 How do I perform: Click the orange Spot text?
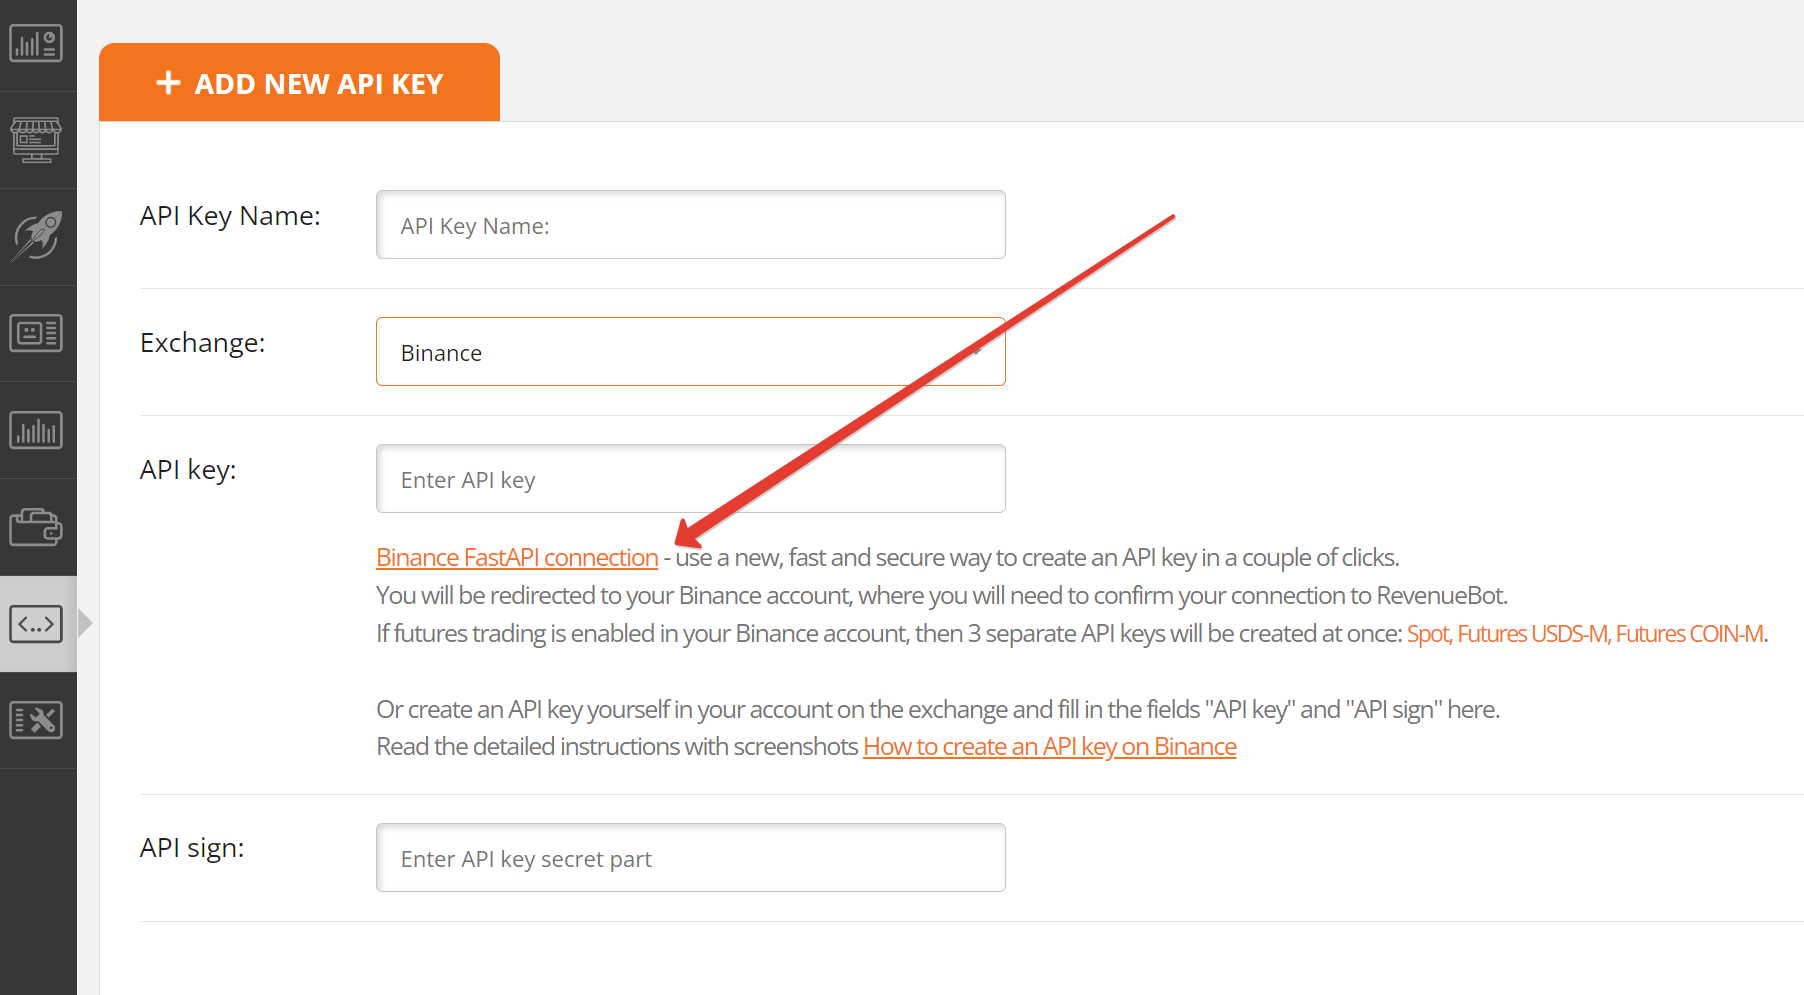click(1428, 634)
